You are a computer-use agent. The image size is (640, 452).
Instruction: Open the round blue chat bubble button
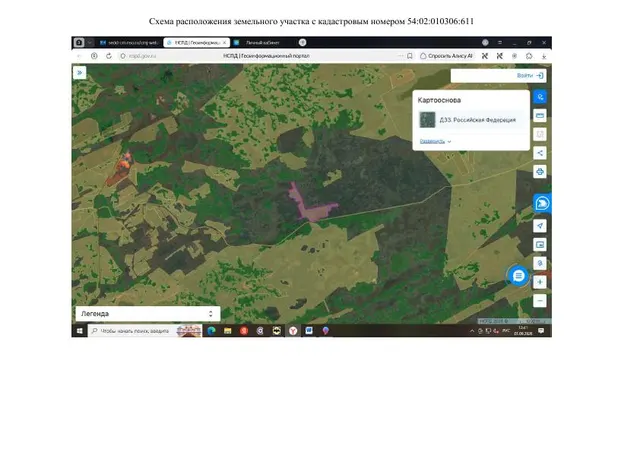click(x=518, y=276)
